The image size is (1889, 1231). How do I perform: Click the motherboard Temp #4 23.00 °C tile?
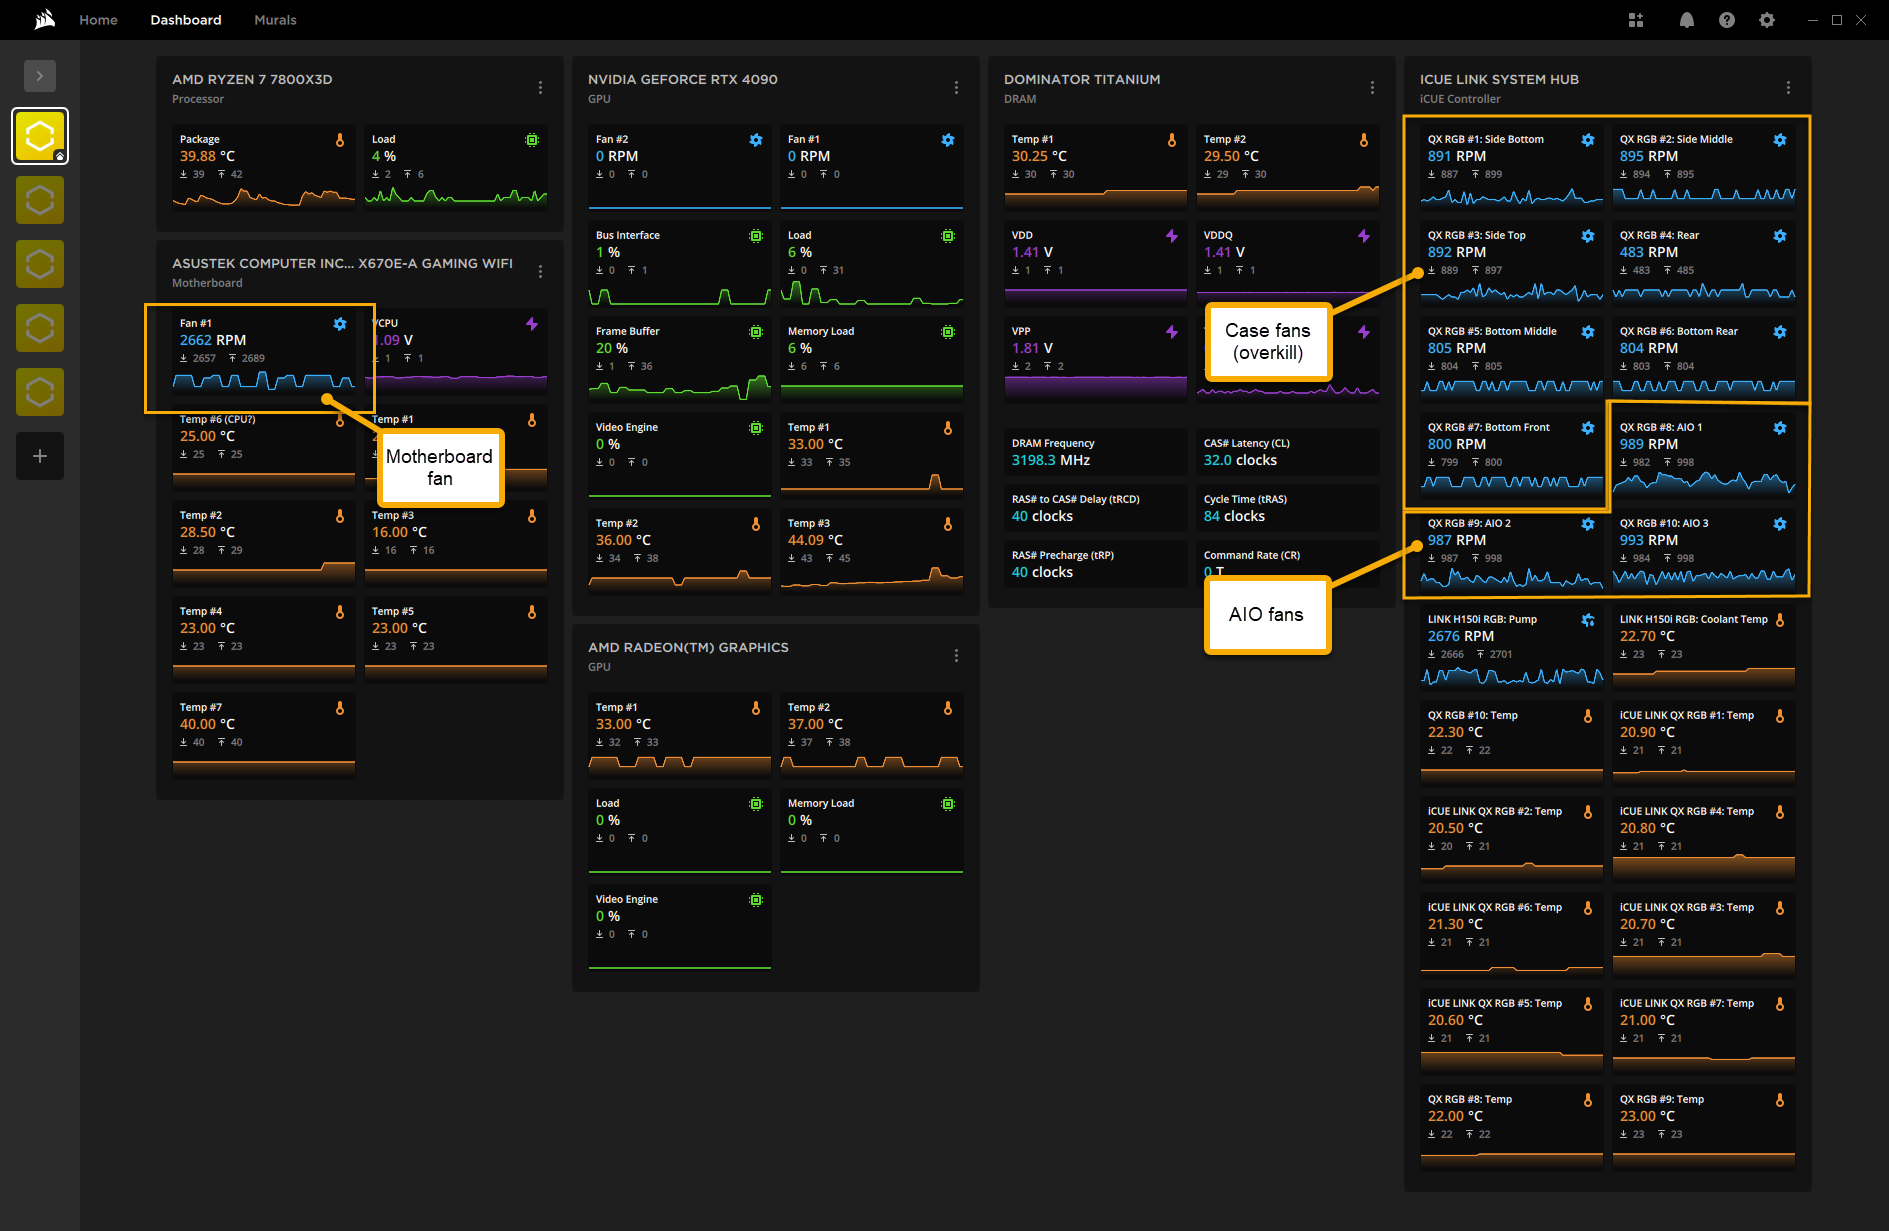pyautogui.click(x=264, y=640)
